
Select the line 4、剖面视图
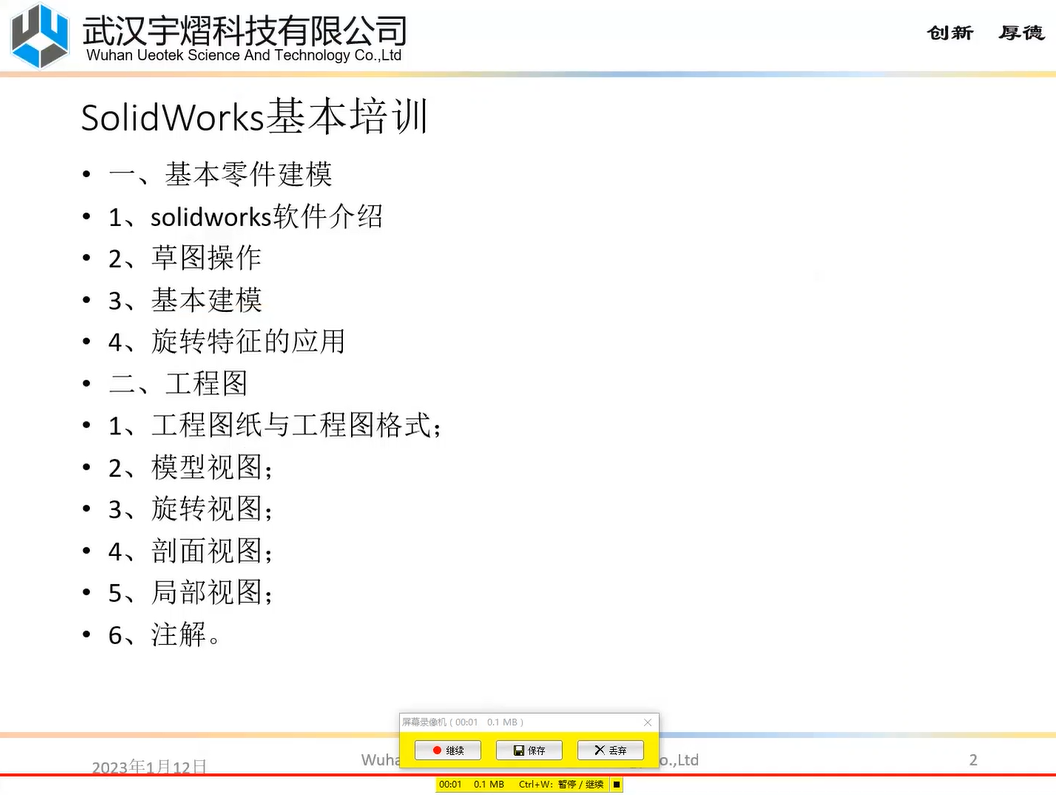coord(191,551)
